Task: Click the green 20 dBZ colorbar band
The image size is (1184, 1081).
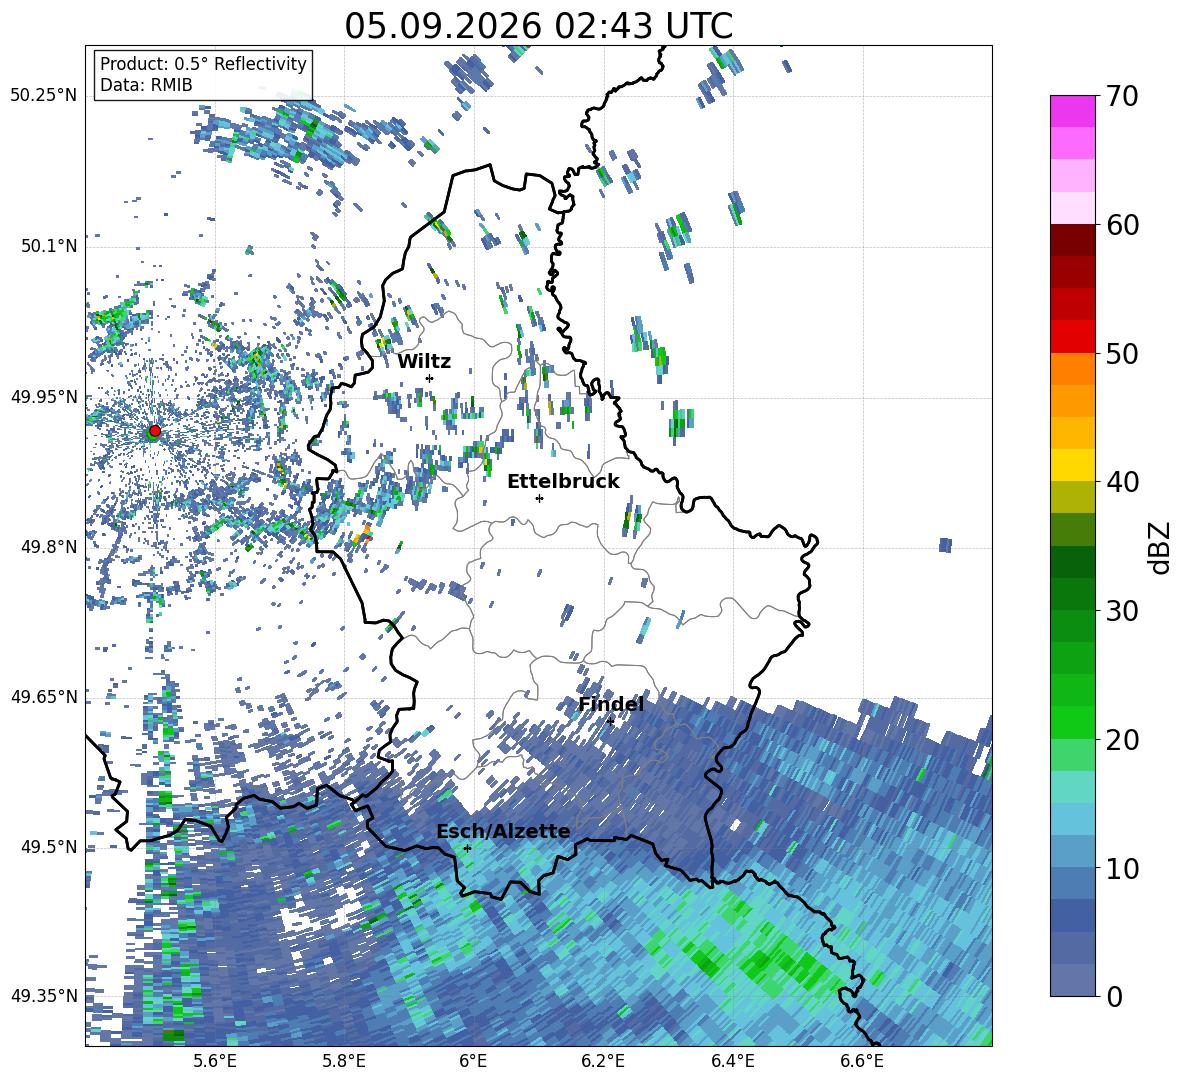Action: coord(1072,722)
